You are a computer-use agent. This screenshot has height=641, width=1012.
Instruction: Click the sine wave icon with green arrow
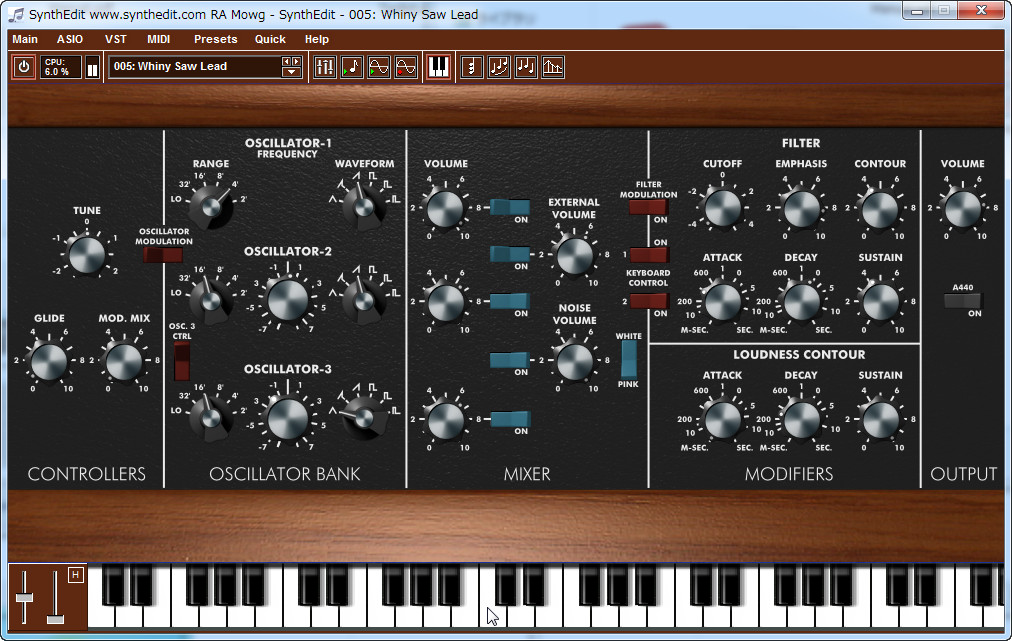[379, 66]
